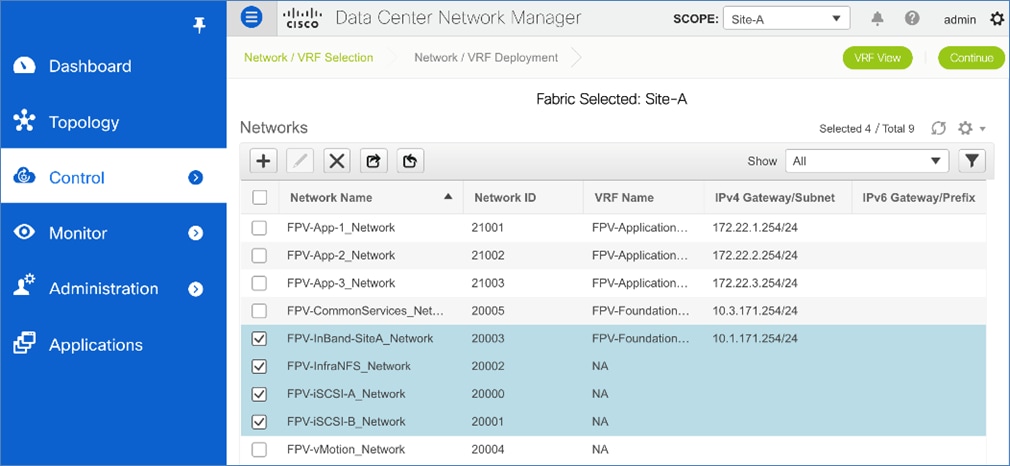Click the Administration user-gear icon
This screenshot has width=1010, height=466.
24,287
